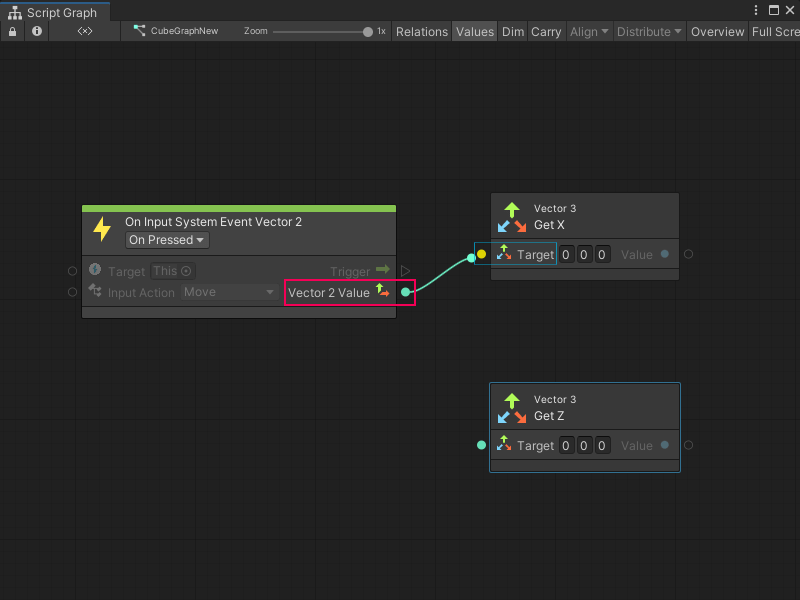This screenshot has height=600, width=800.
Task: Open the window options three-dot menu
Action: coord(757,9)
